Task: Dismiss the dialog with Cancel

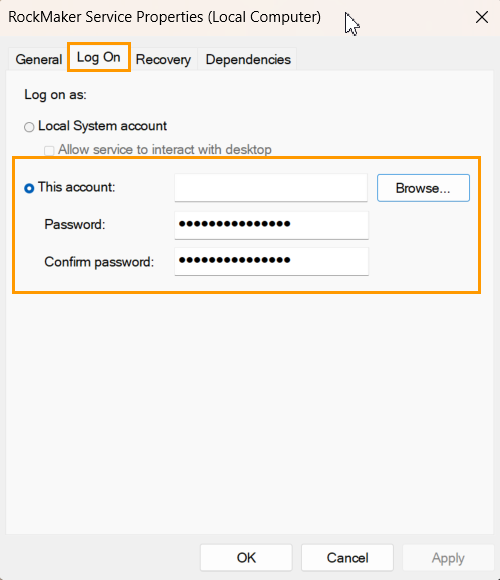Action: click(x=347, y=557)
